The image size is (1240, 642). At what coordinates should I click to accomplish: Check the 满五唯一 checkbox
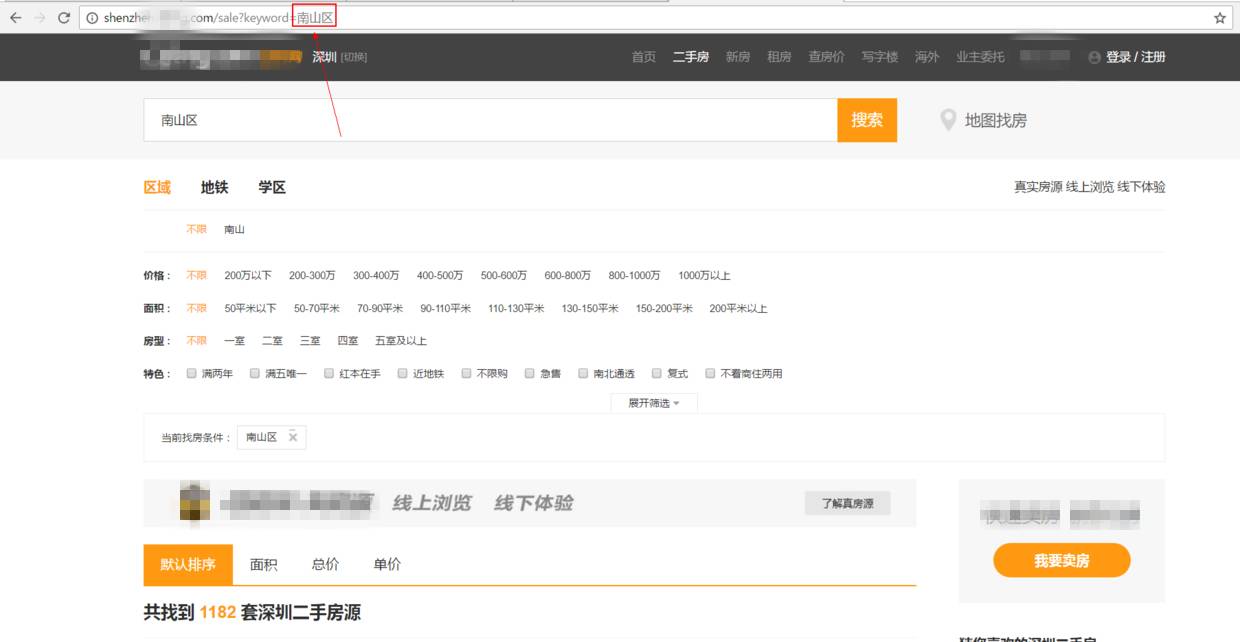click(x=255, y=374)
